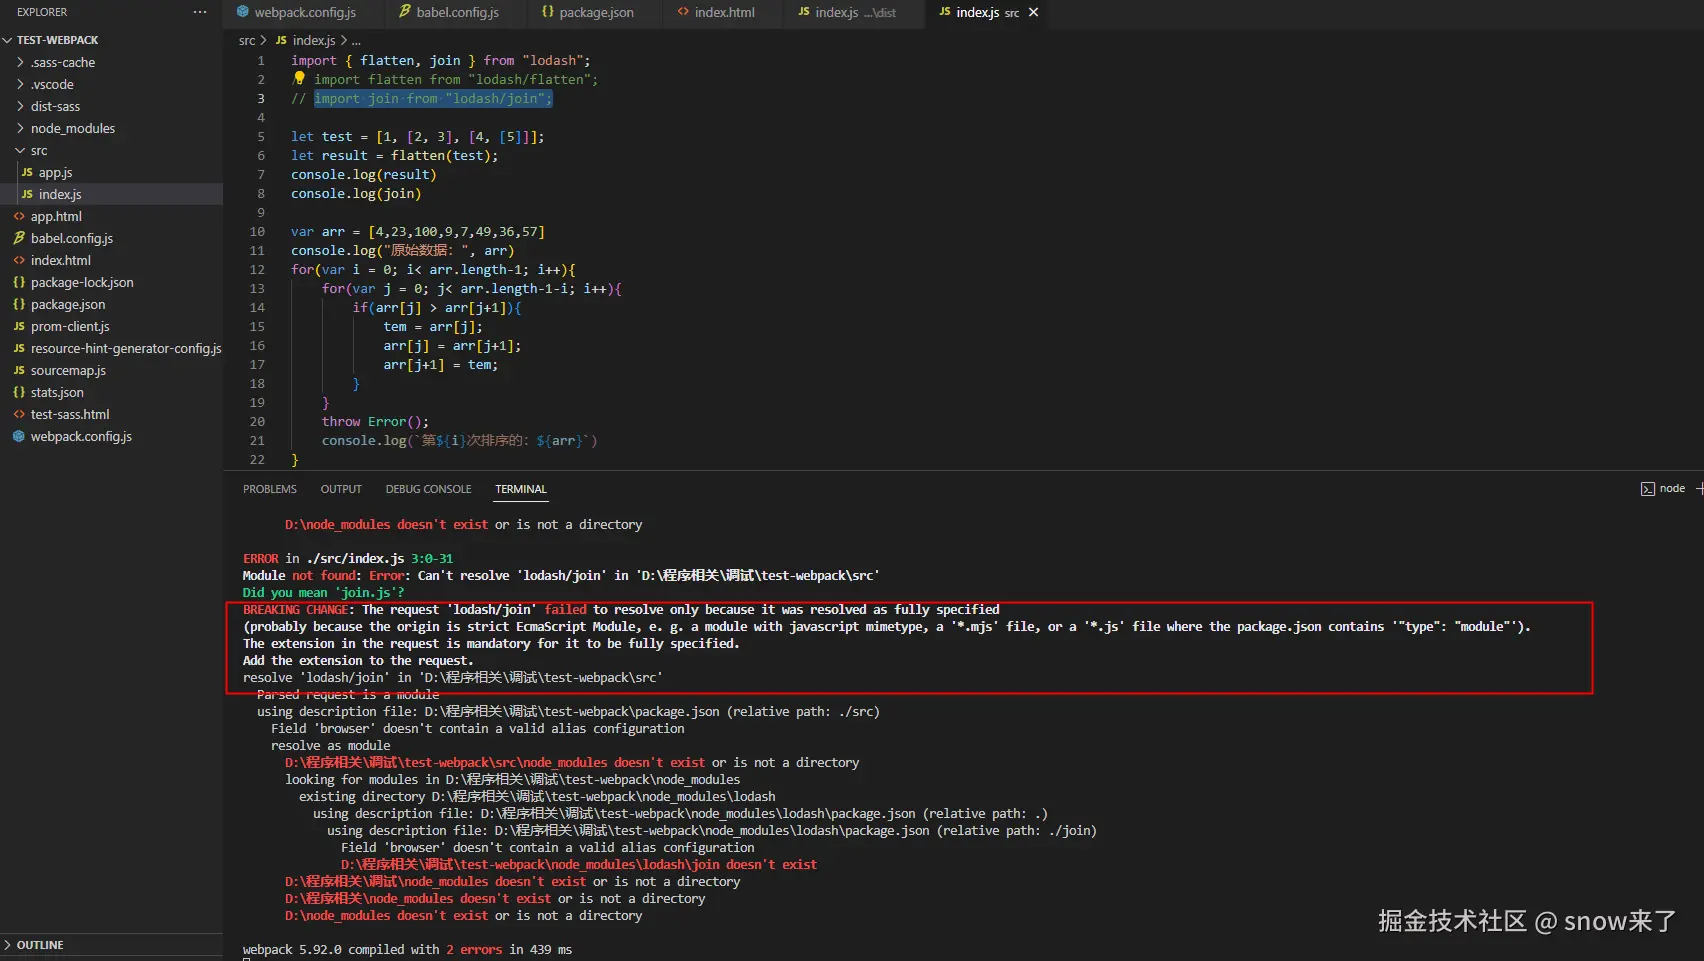Image resolution: width=1704 pixels, height=961 pixels.
Task: Click src segment in editor breadcrumb
Action: [247, 40]
